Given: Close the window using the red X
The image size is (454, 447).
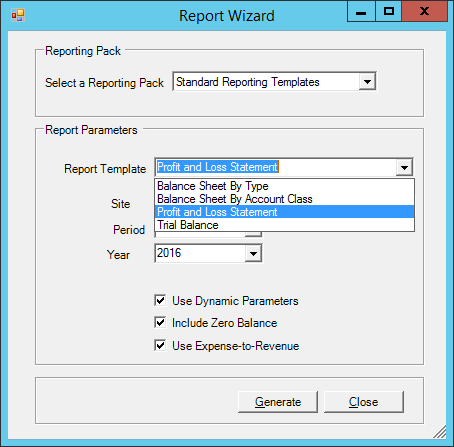Looking at the screenshot, I should point(424,11).
